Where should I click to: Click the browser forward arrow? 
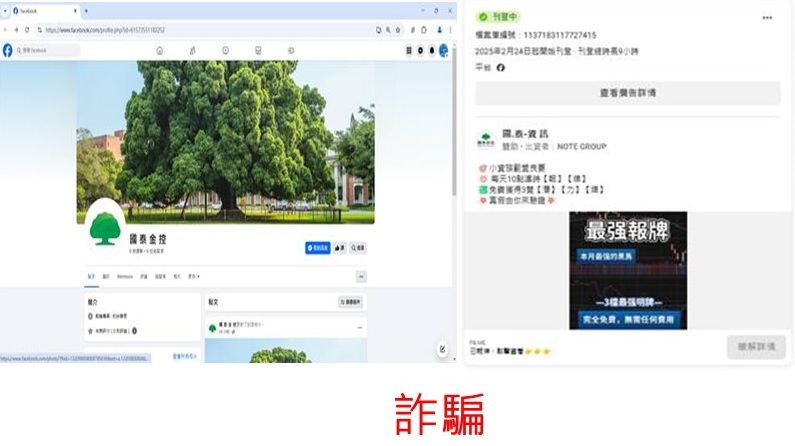coord(16,30)
